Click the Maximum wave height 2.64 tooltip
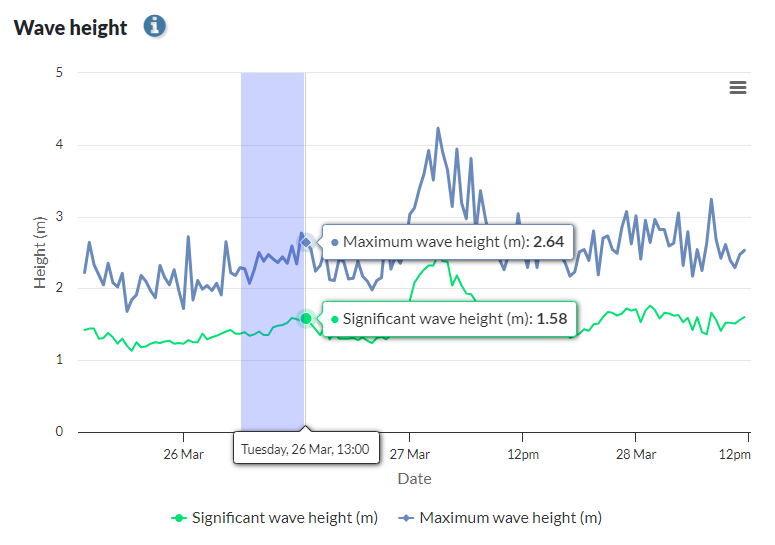Screen dimensions: 775x545 447,242
